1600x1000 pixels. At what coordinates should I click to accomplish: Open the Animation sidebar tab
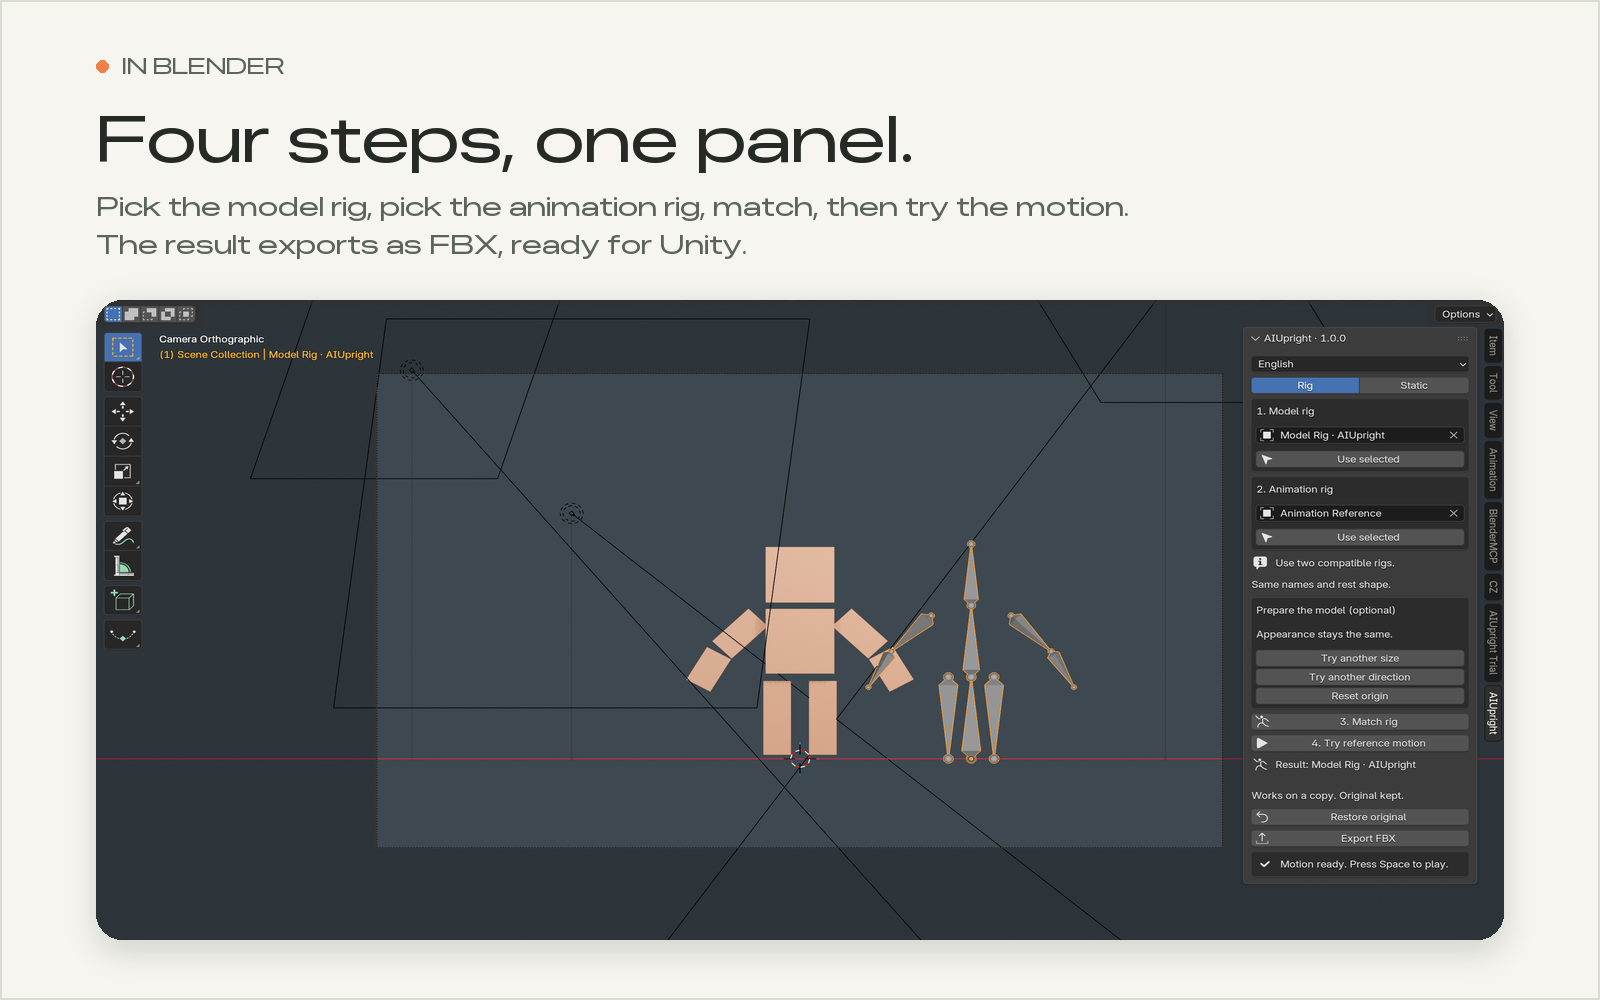(x=1492, y=469)
